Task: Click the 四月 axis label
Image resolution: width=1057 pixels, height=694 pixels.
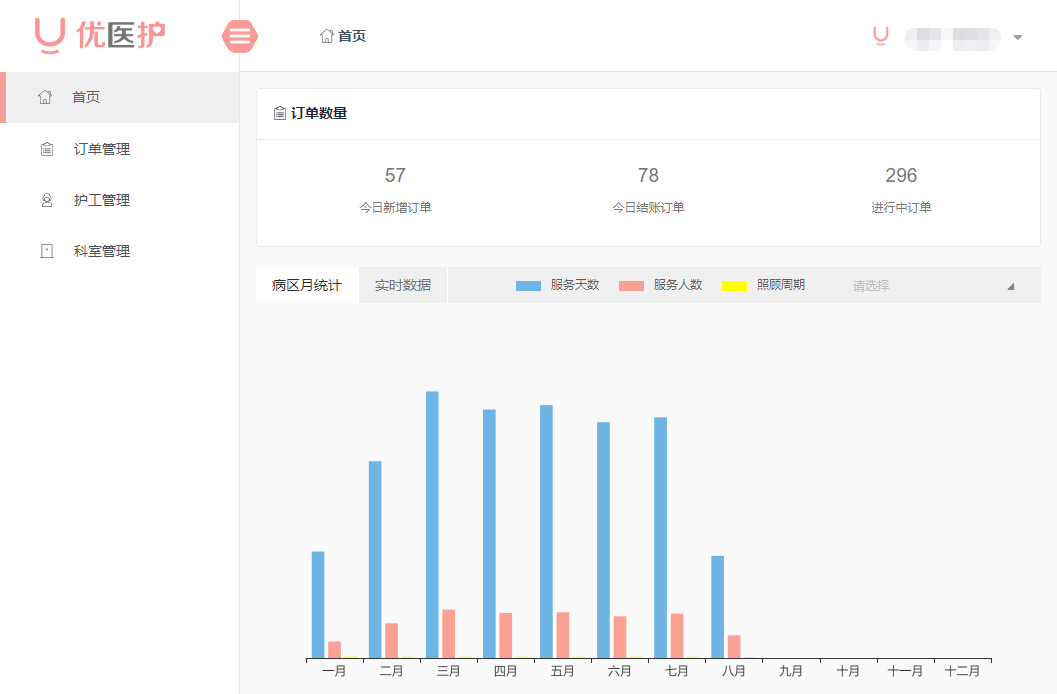Action: pos(506,671)
